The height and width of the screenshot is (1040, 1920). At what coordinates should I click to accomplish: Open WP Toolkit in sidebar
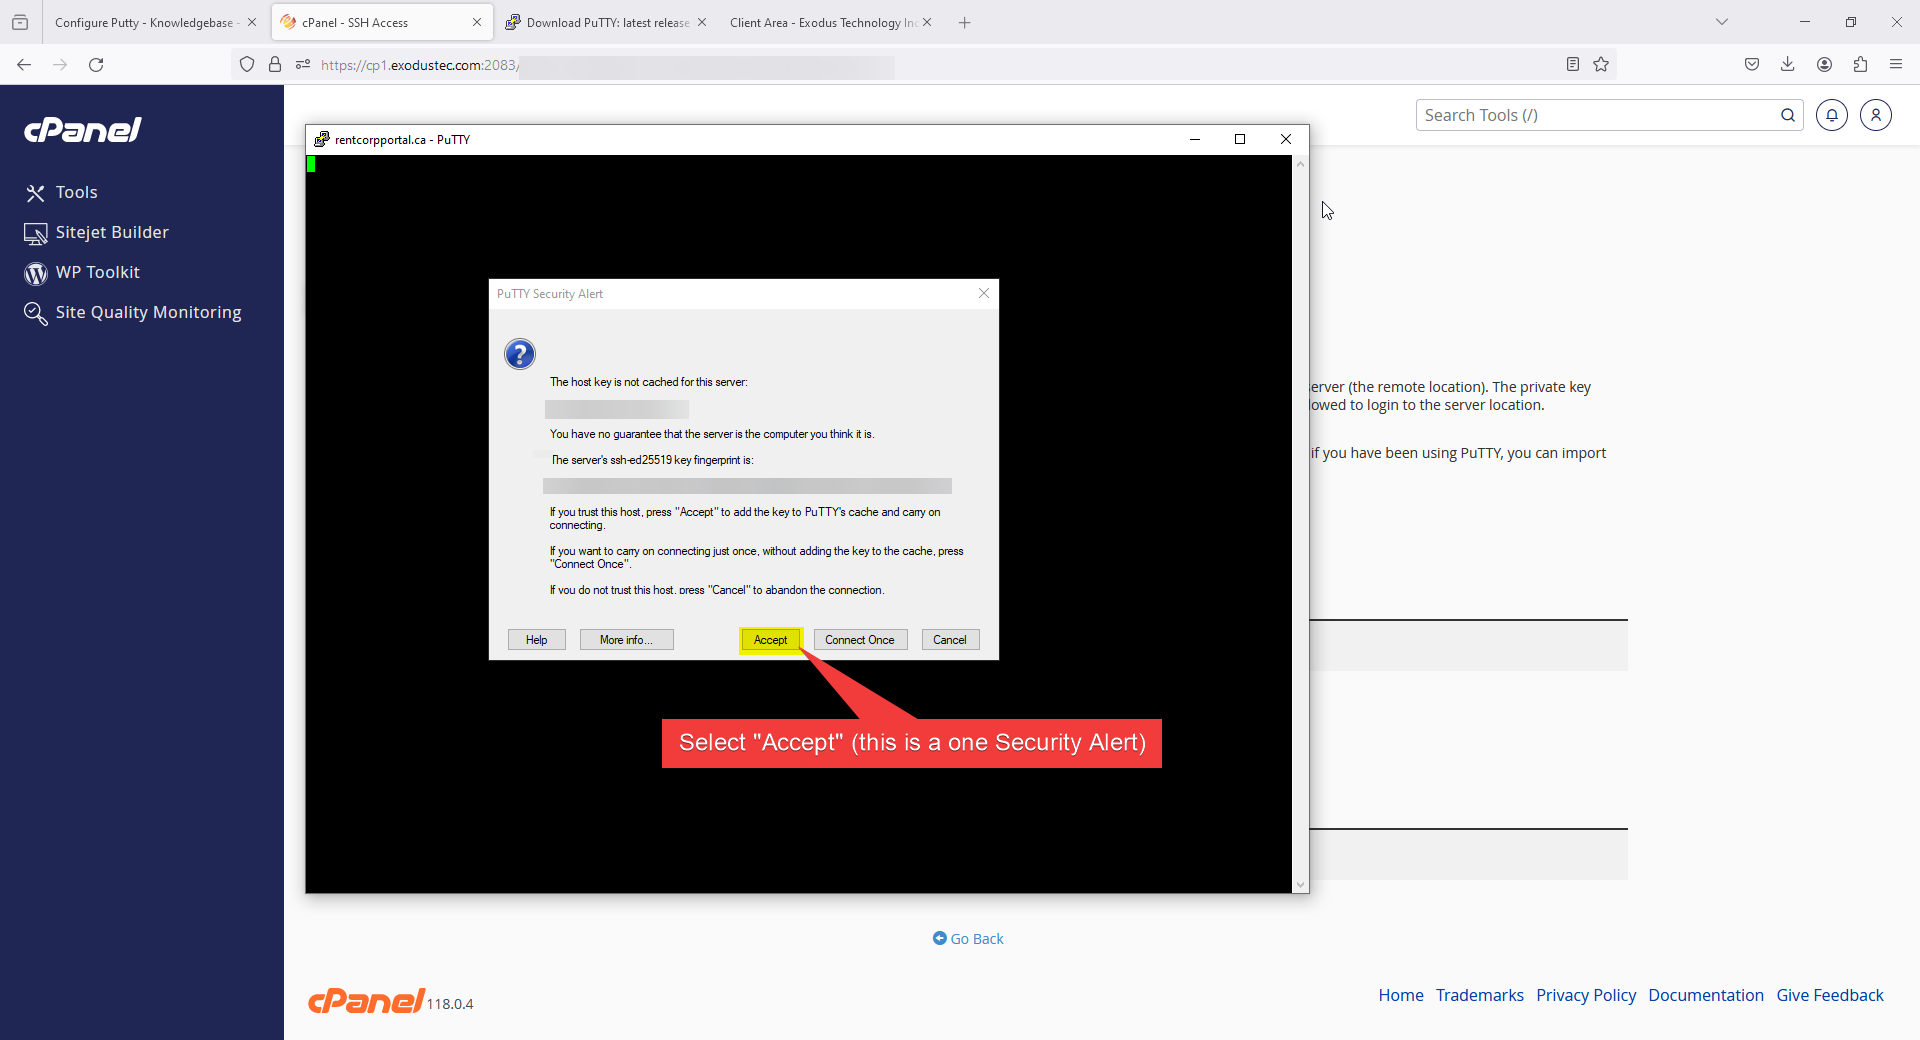click(x=97, y=272)
